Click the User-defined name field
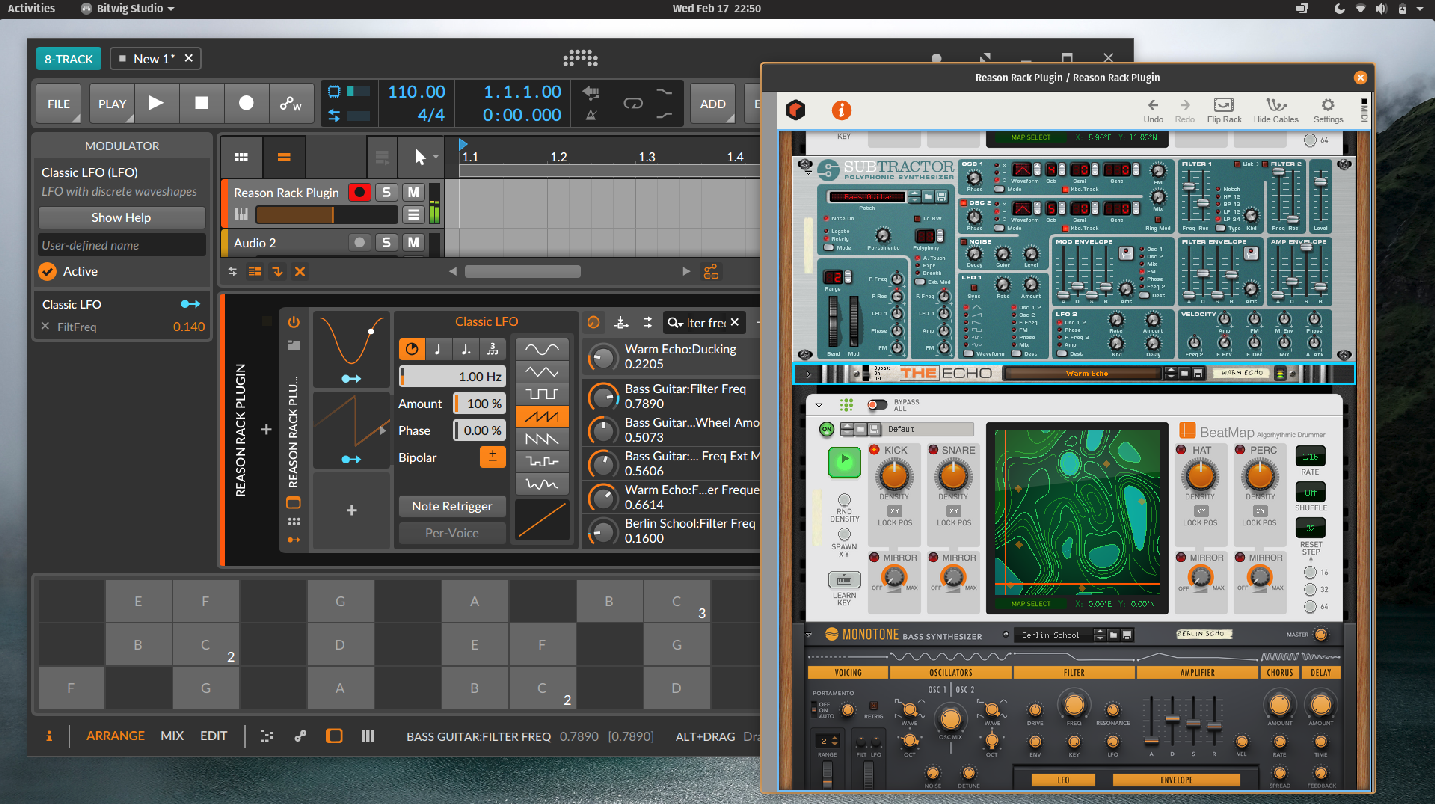Screen dimensions: 1435x804 click(121, 245)
